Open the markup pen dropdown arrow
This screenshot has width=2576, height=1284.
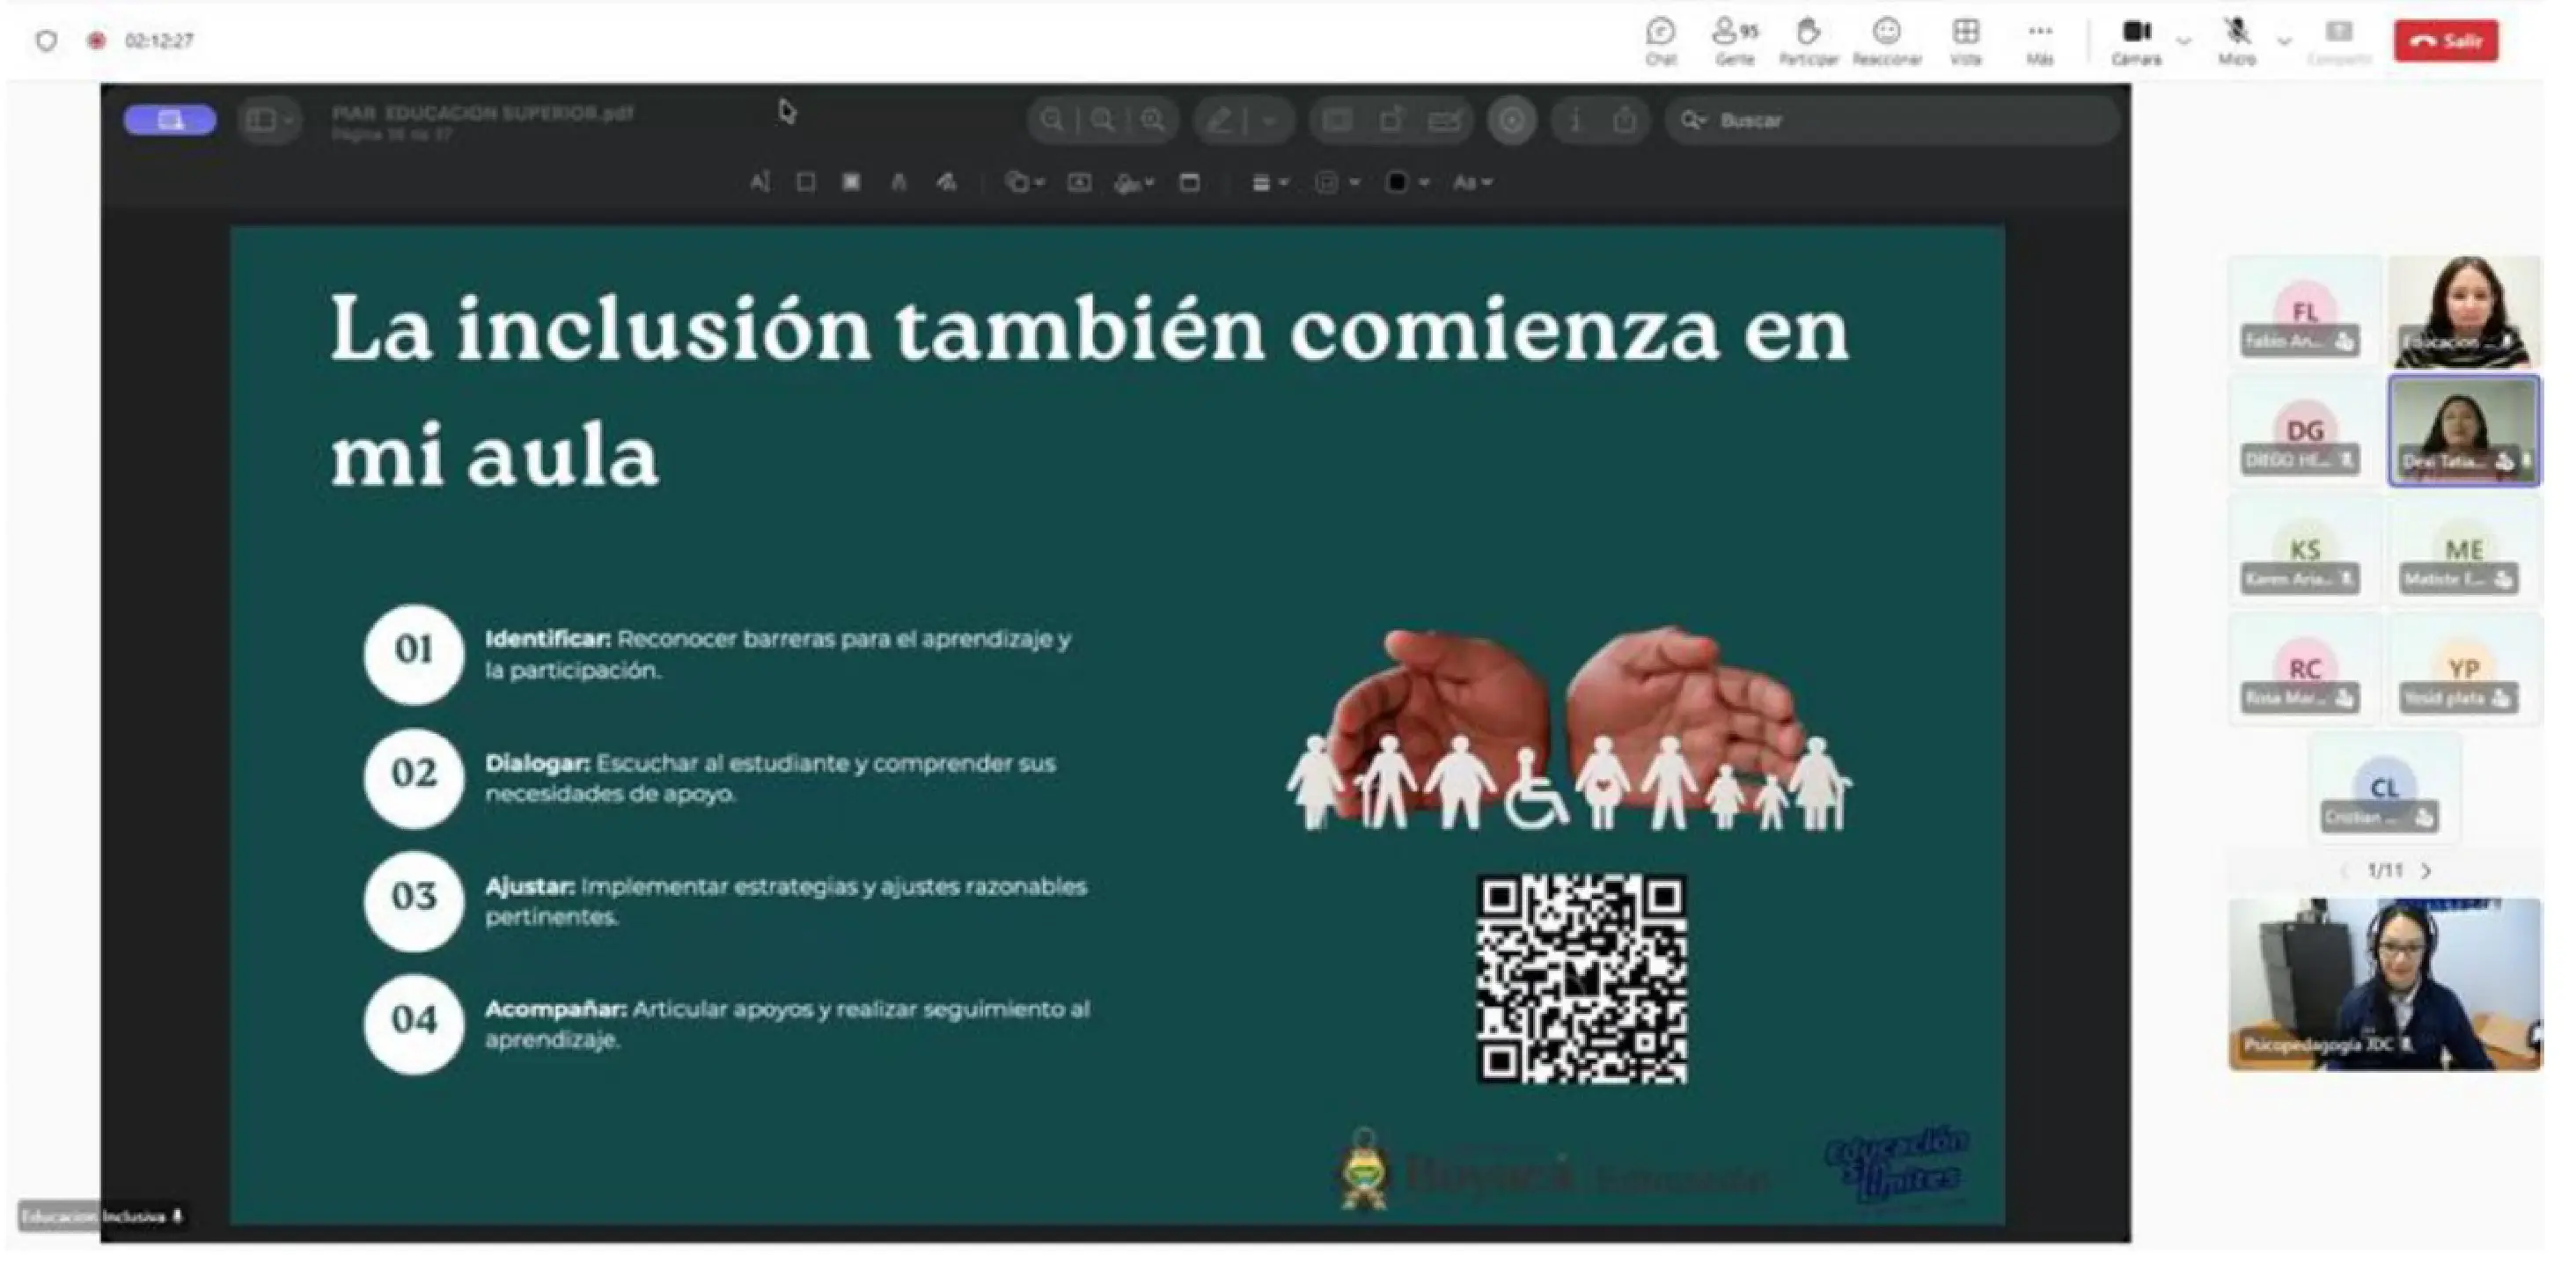point(1270,121)
